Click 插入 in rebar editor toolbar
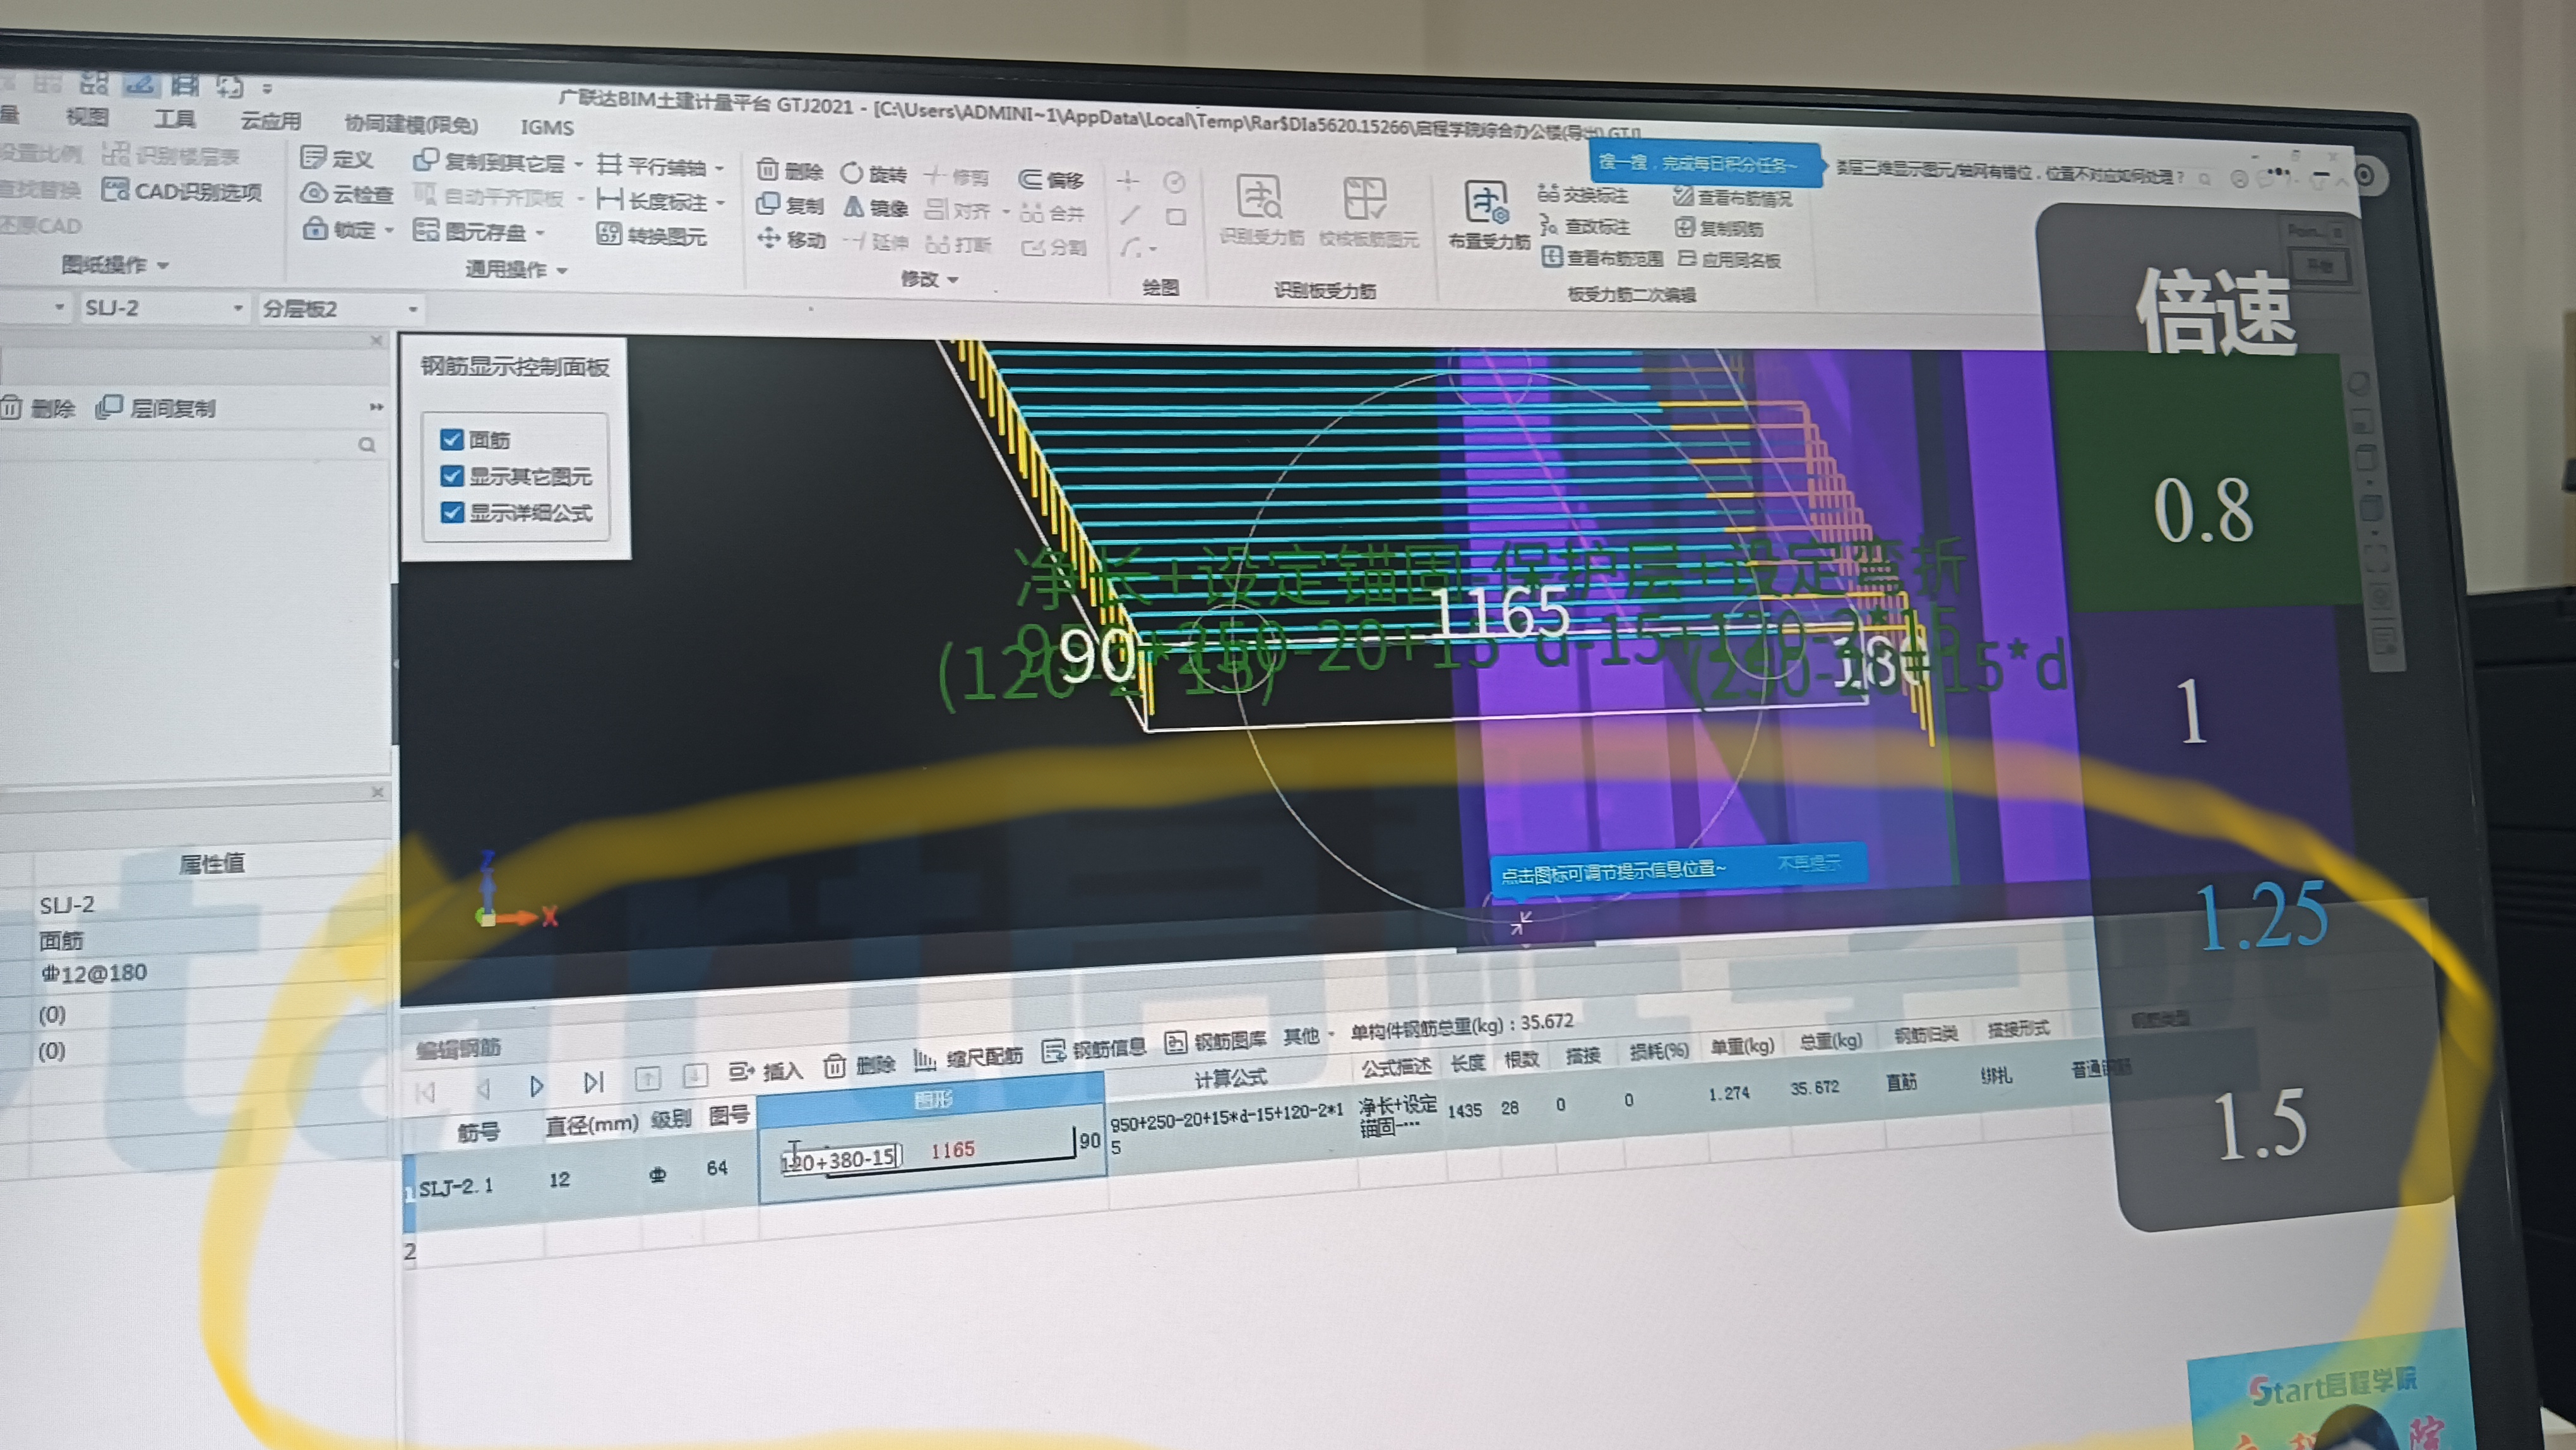The image size is (2576, 1450). click(x=766, y=1071)
